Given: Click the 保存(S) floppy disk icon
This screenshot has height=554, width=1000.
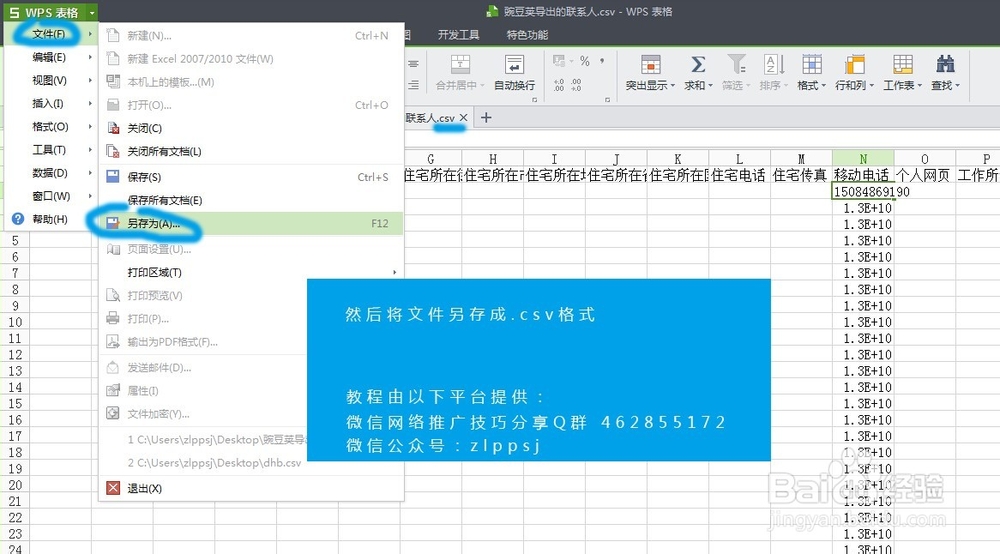Looking at the screenshot, I should coord(113,177).
